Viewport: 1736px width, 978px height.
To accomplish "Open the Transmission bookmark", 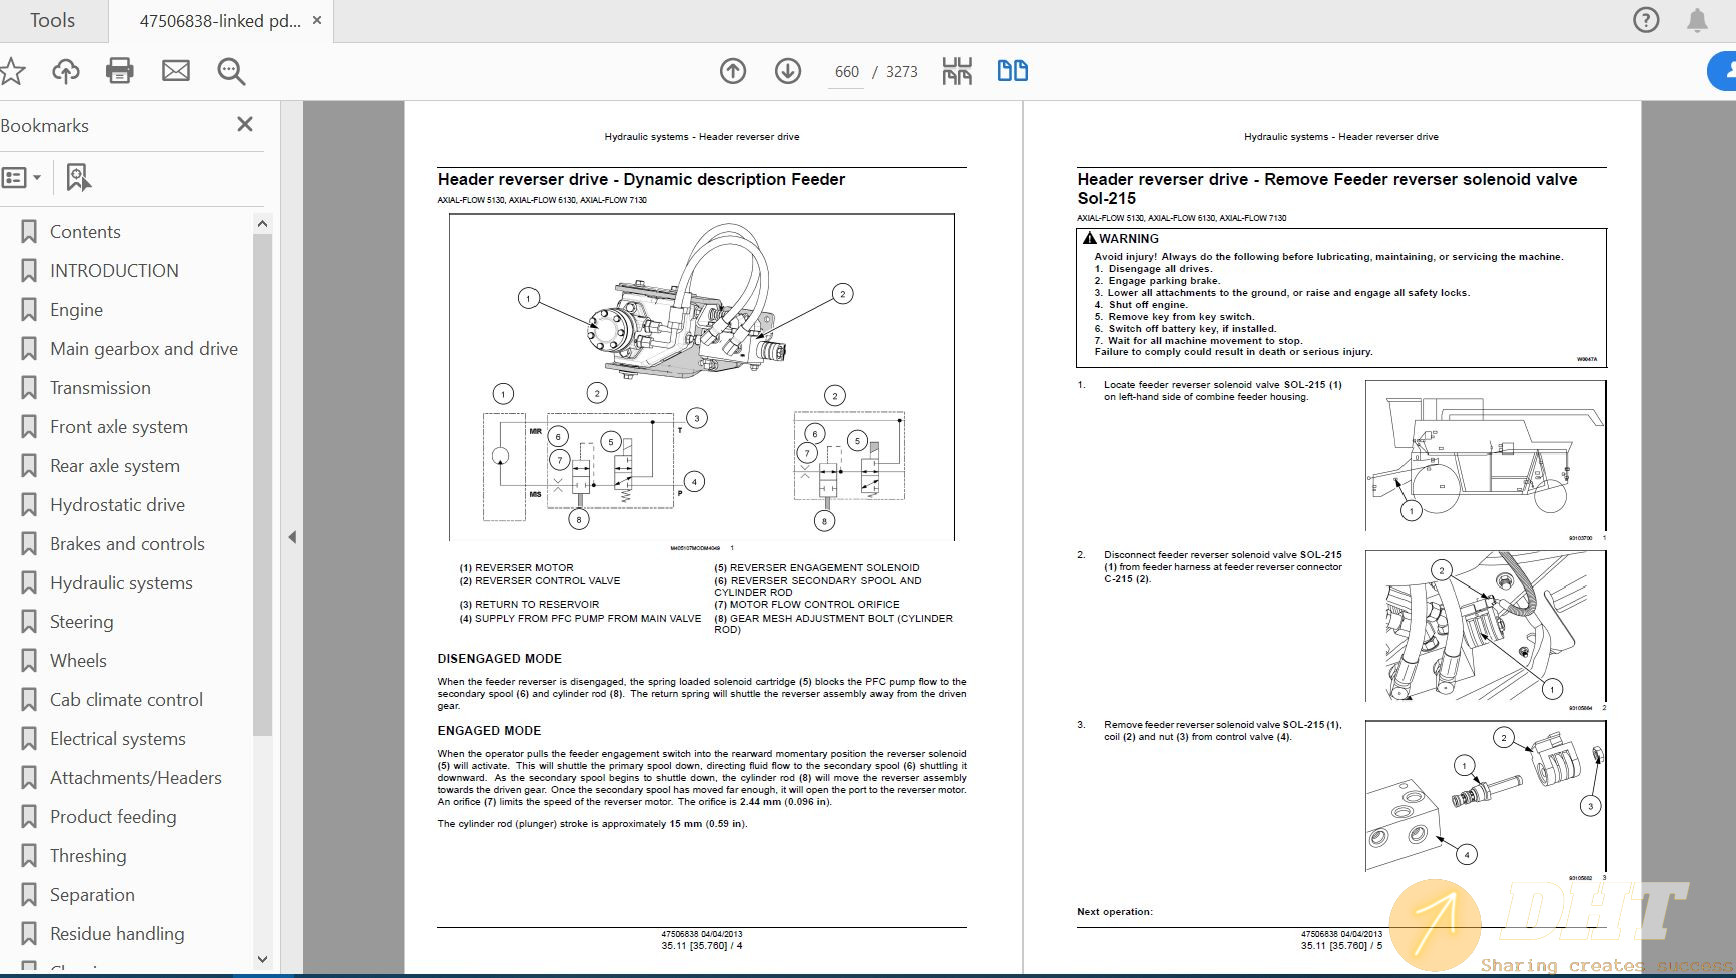I will (x=100, y=388).
